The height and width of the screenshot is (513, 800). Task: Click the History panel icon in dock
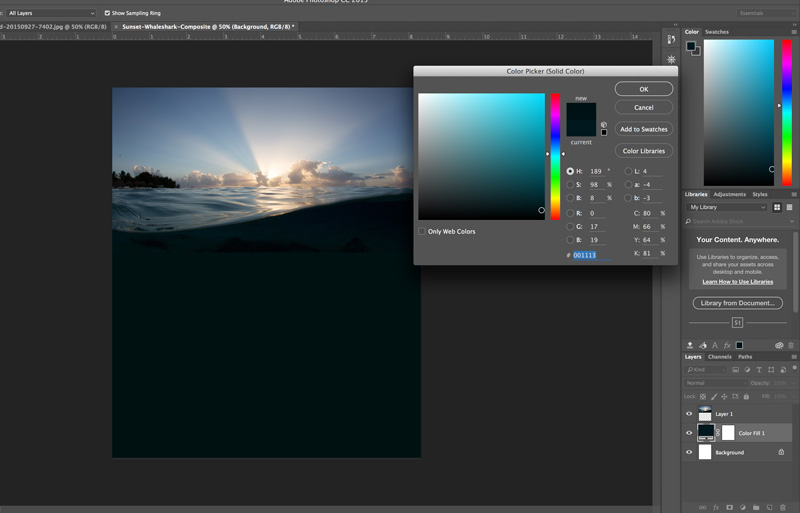(669, 40)
